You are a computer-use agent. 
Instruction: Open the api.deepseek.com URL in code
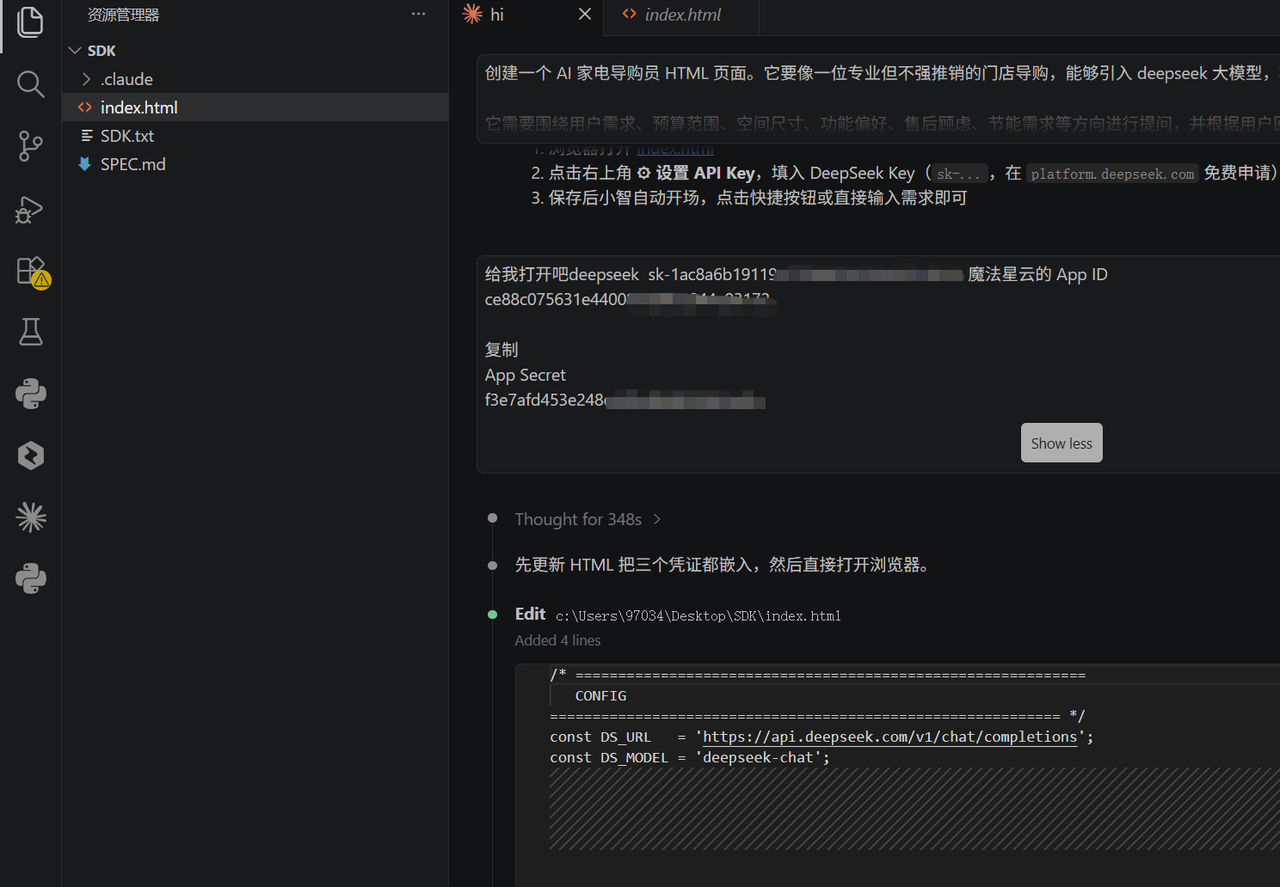(x=890, y=737)
